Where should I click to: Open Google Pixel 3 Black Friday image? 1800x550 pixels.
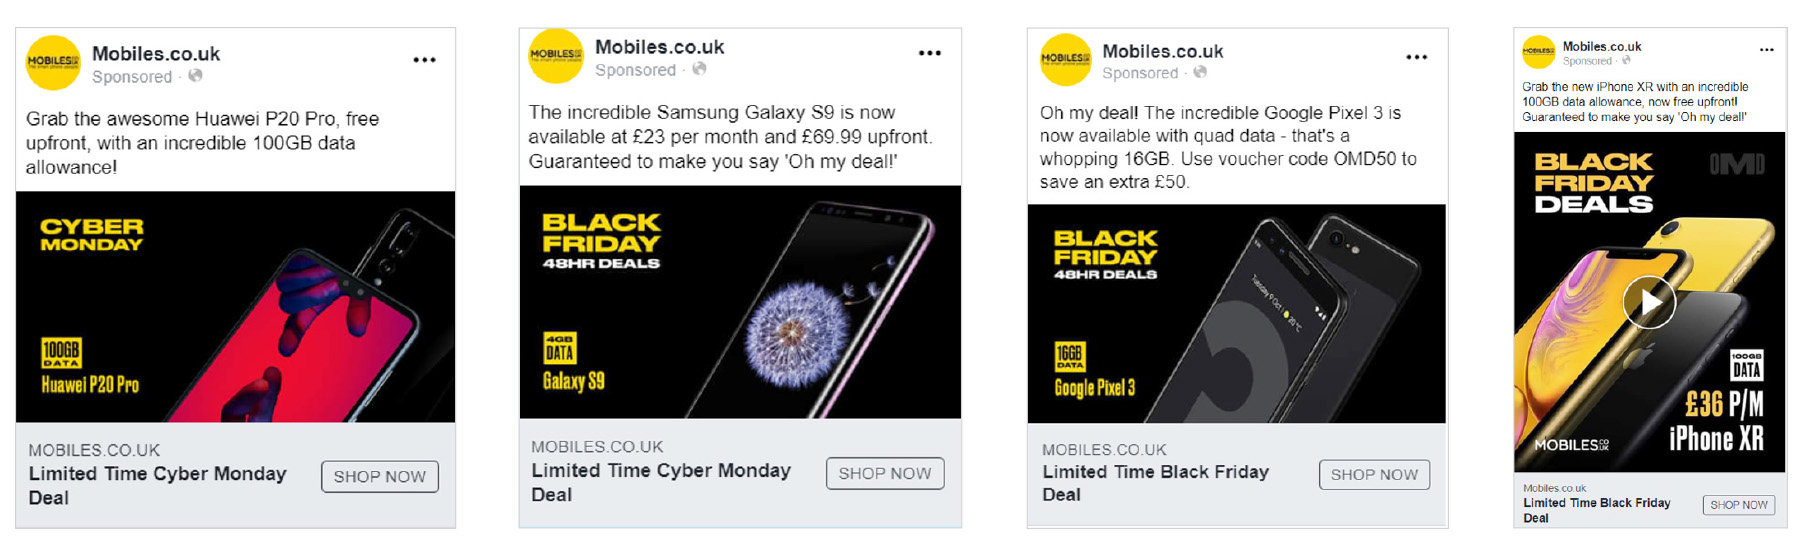(x=1236, y=313)
